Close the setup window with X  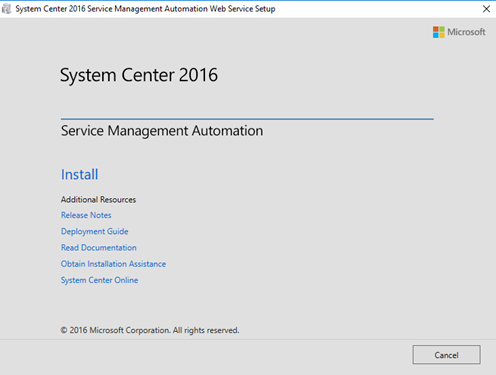coord(486,9)
